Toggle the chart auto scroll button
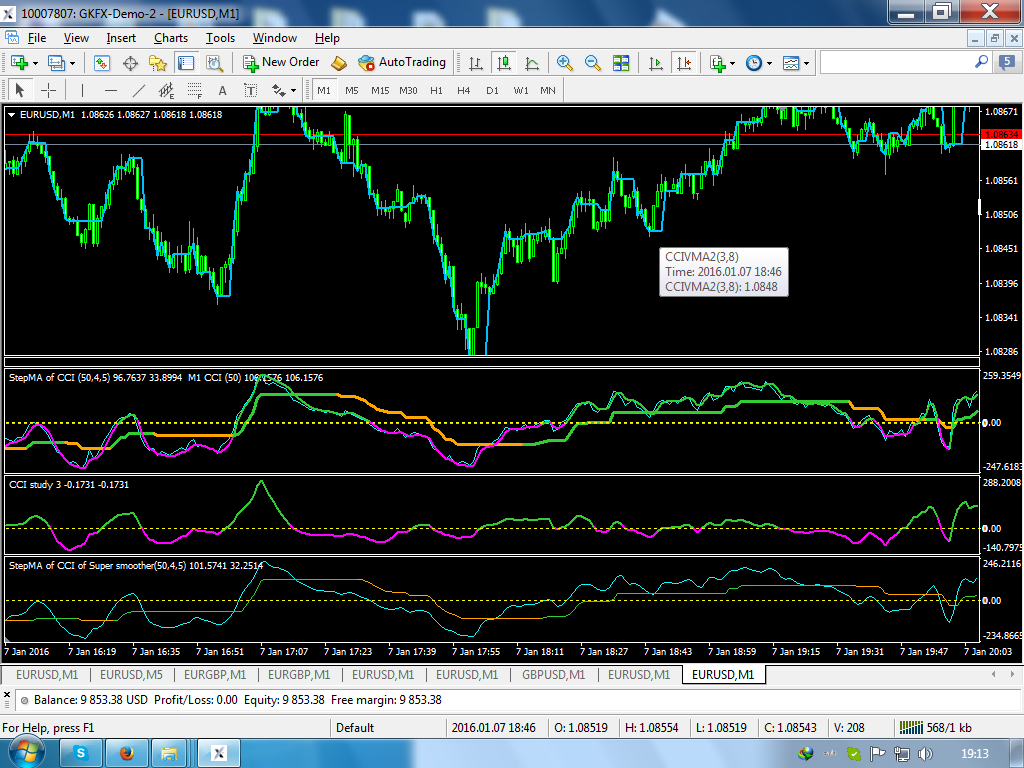1024x768 pixels. point(656,63)
